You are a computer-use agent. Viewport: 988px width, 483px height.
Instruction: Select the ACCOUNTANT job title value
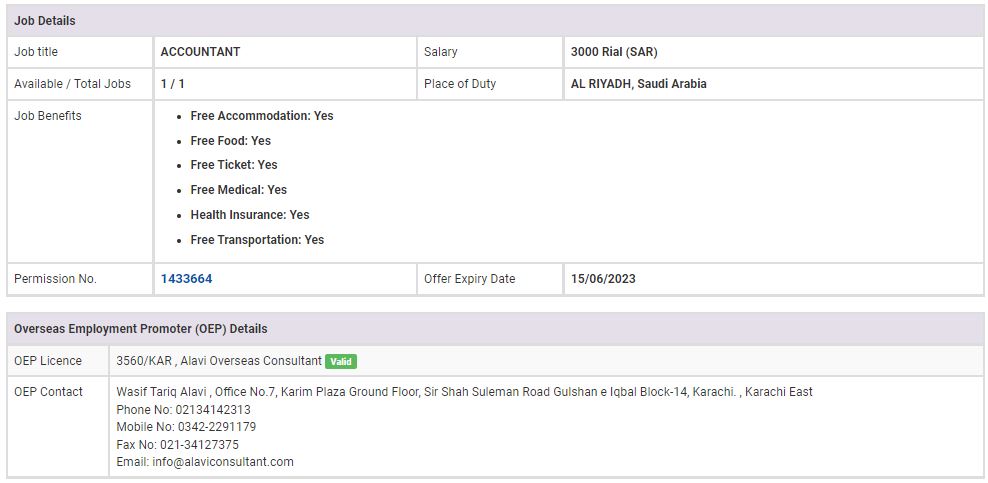coord(200,52)
